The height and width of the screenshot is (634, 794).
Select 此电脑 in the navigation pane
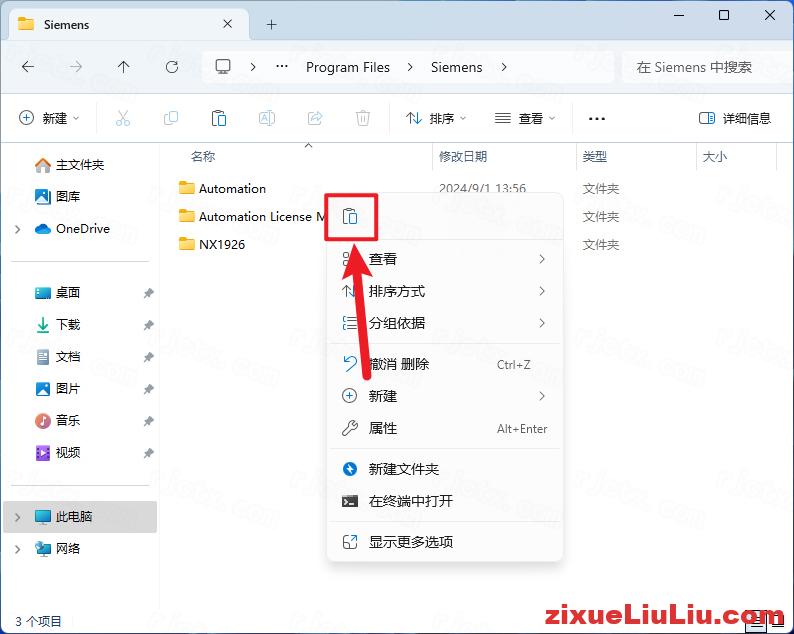click(80, 517)
